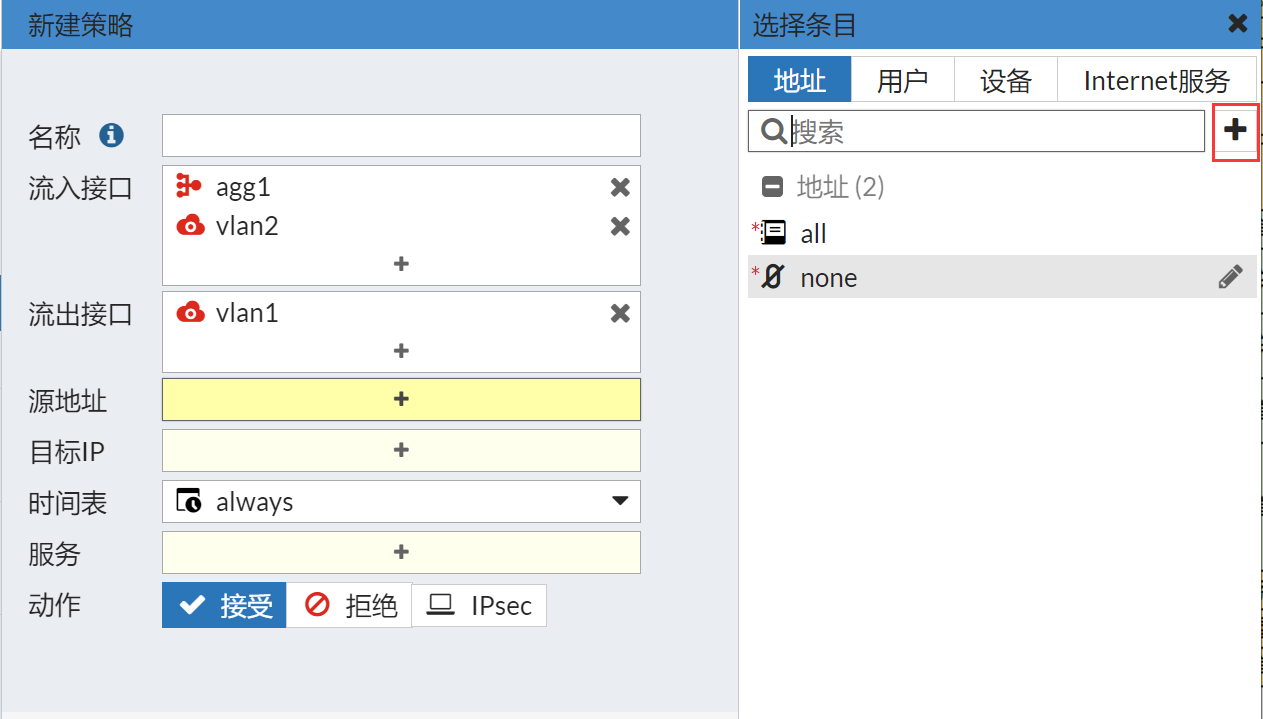
Task: Open the 设备 tab
Action: tap(1005, 80)
